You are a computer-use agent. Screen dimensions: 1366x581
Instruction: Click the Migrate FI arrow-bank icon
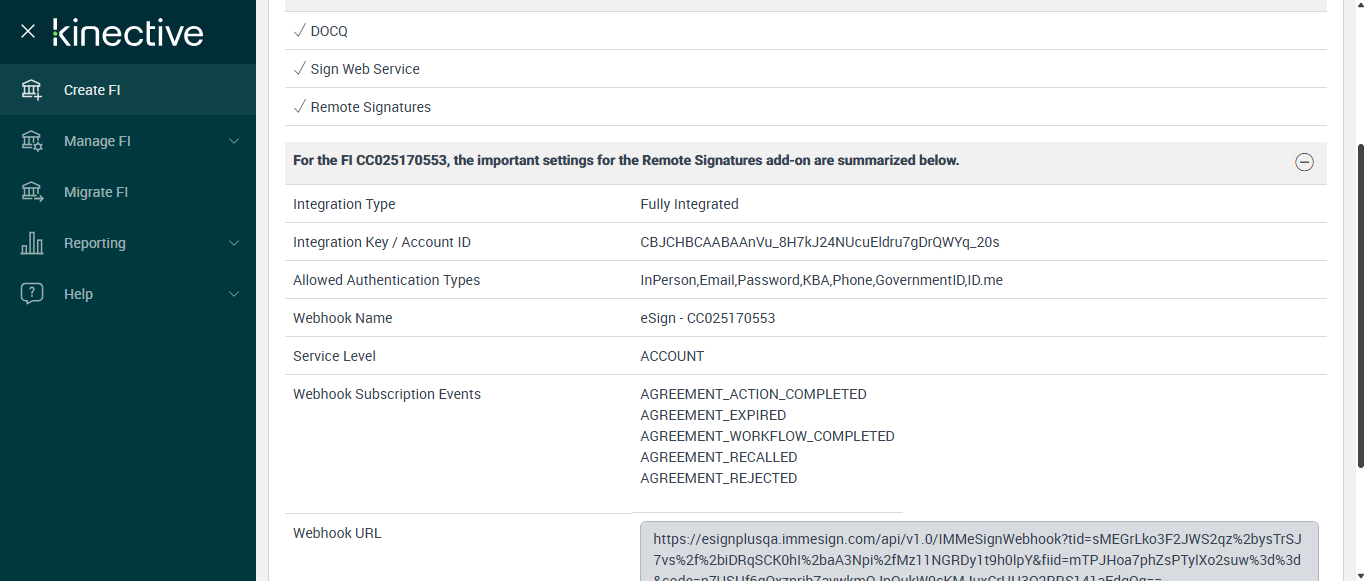point(32,192)
